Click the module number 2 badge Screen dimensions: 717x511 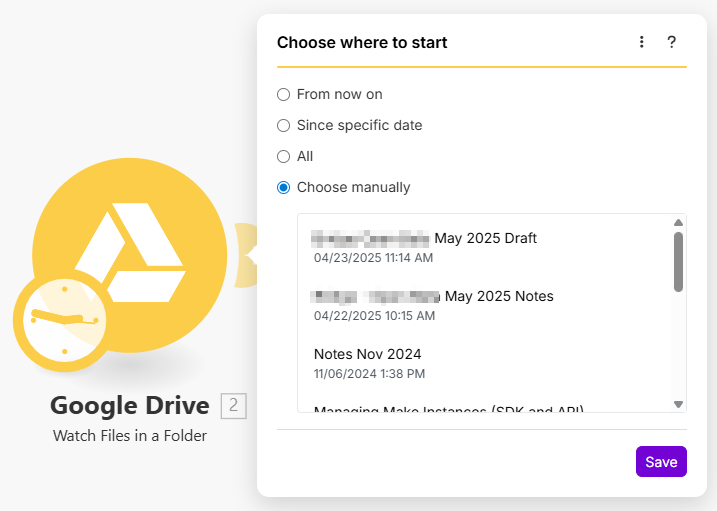[x=233, y=405]
